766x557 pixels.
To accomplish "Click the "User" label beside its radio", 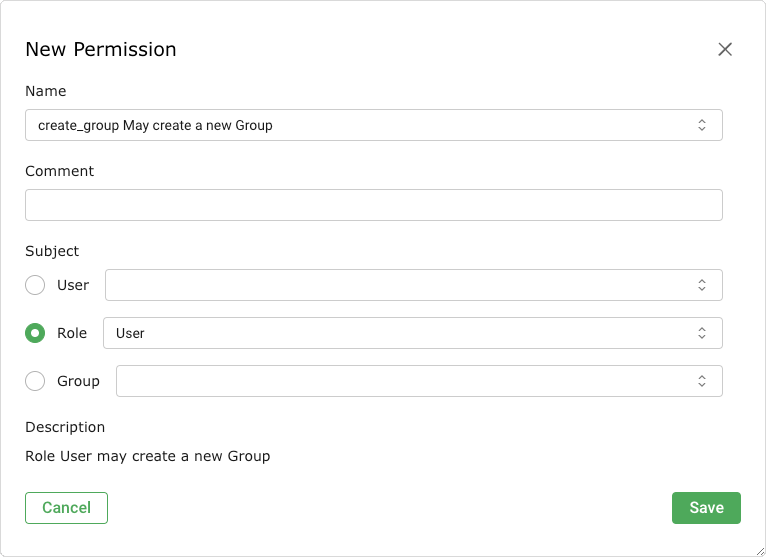I will (73, 285).
